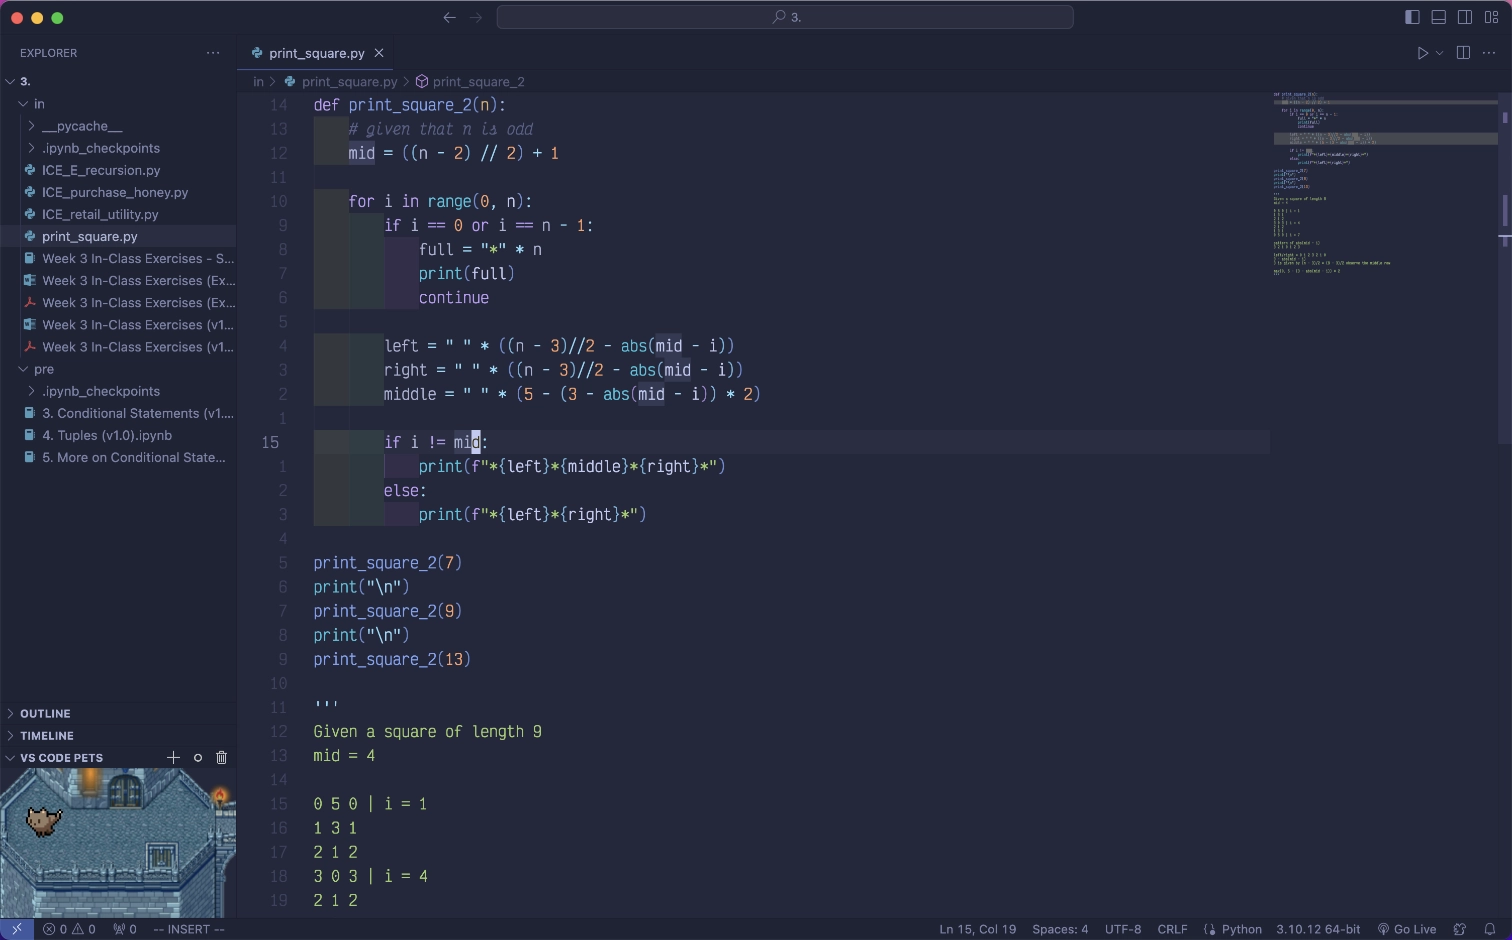Open EXPLORER views menu with ellipsis
The width and height of the screenshot is (1512, 940).
[x=213, y=52]
